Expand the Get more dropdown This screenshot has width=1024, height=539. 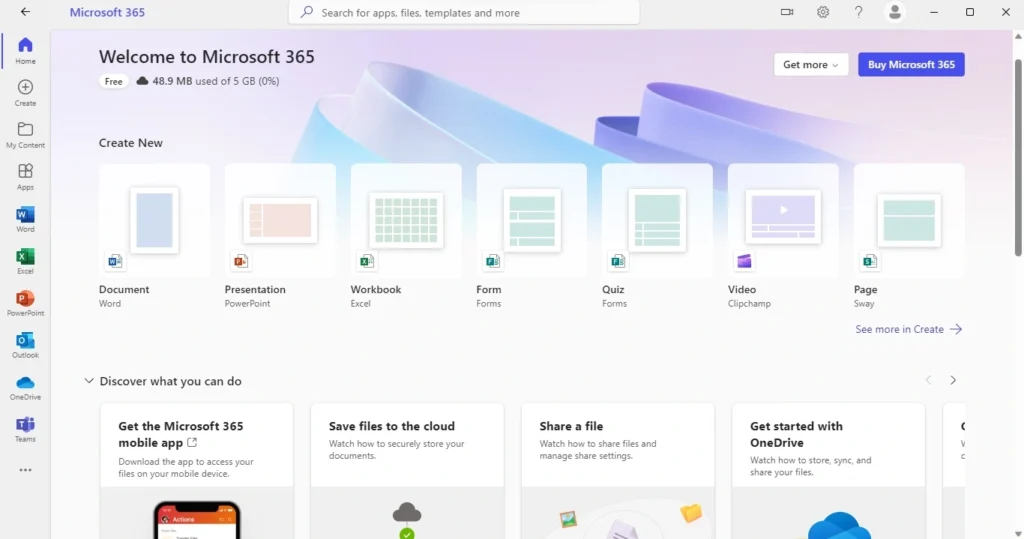tap(811, 65)
